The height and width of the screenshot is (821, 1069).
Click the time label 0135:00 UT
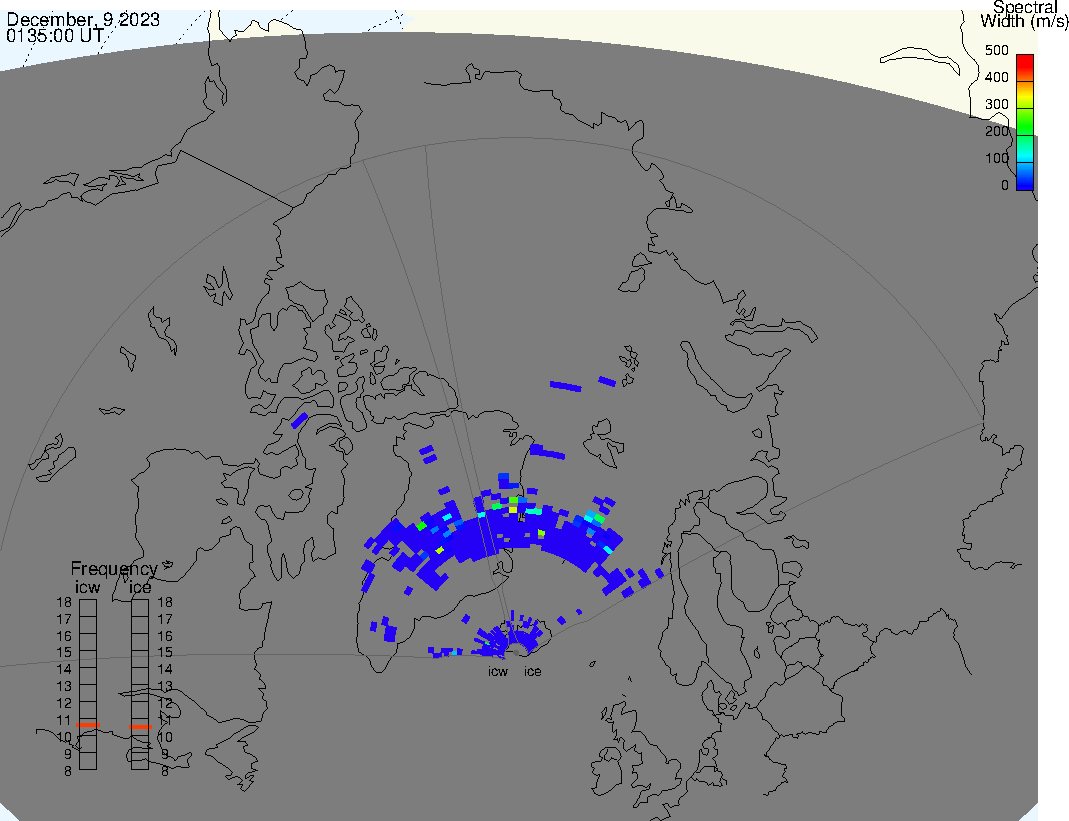click(x=55, y=35)
